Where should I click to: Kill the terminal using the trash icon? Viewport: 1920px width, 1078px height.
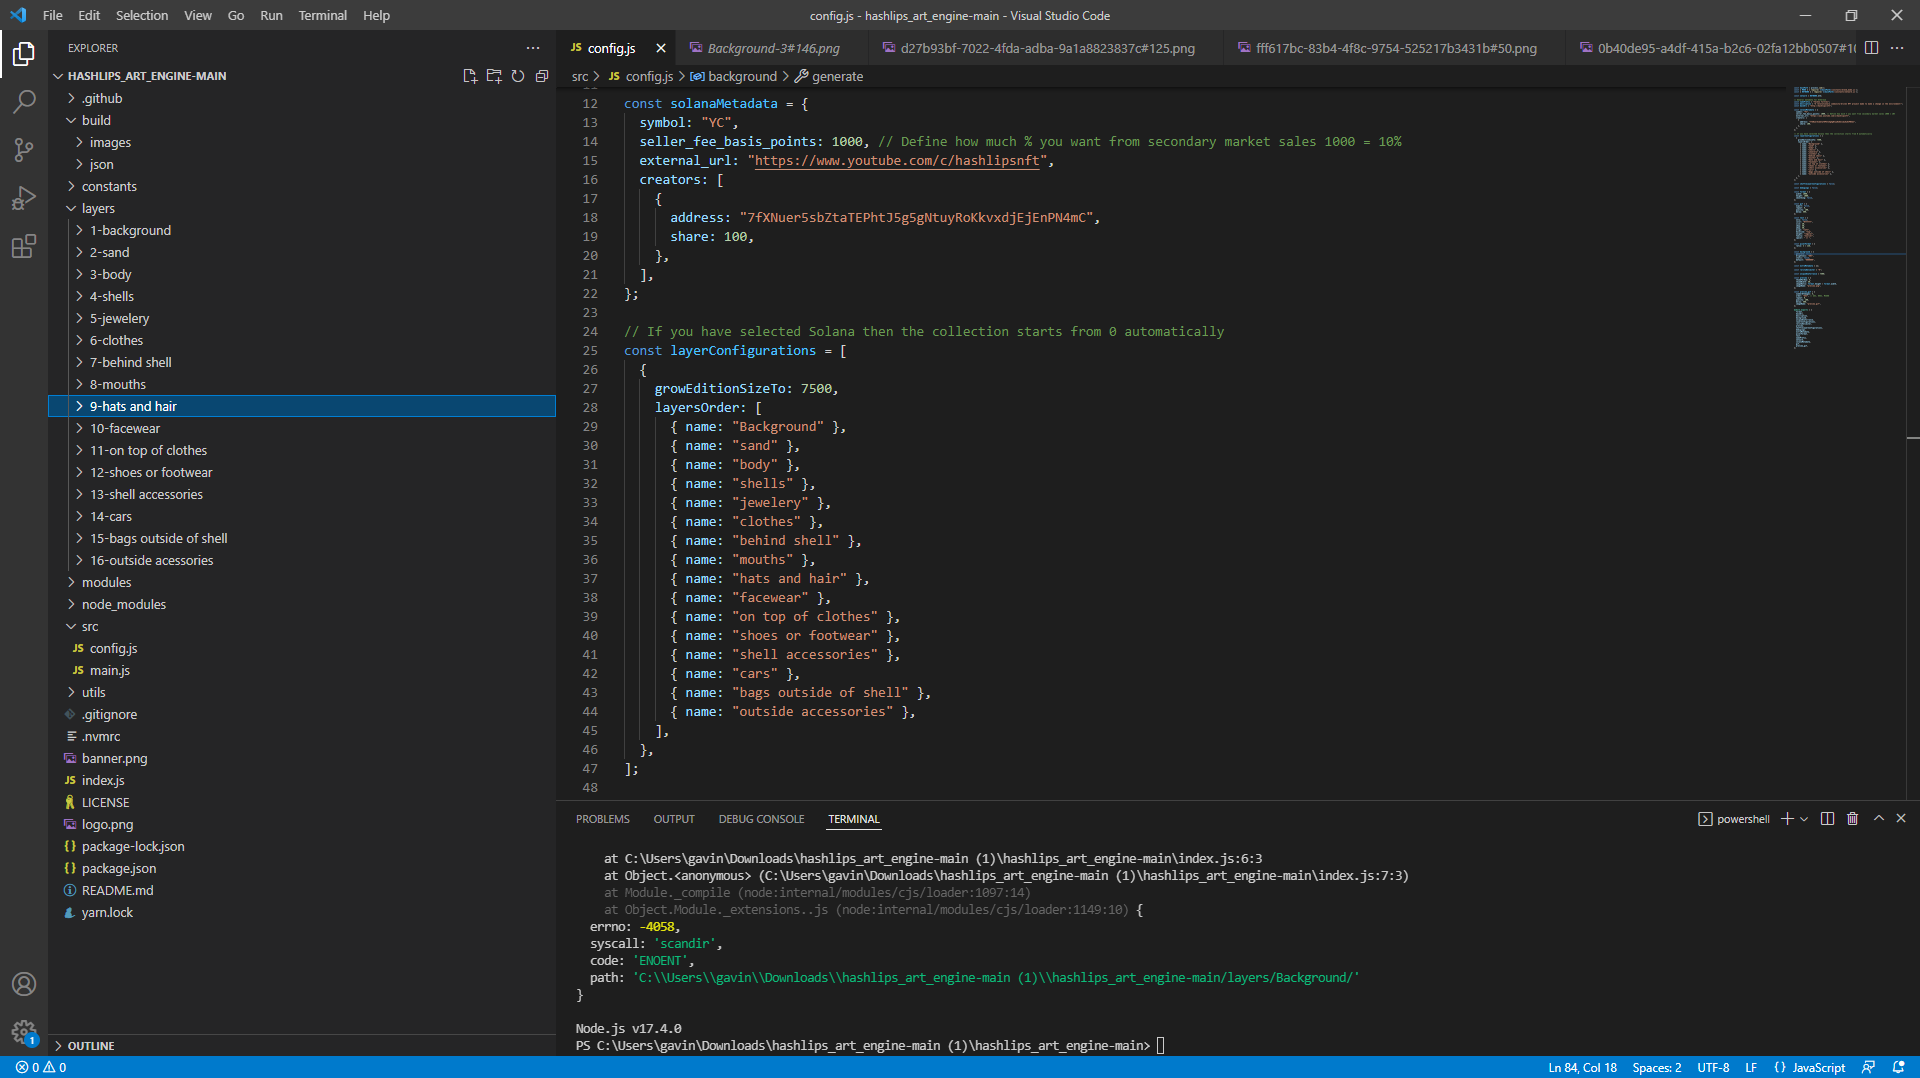tap(1852, 818)
